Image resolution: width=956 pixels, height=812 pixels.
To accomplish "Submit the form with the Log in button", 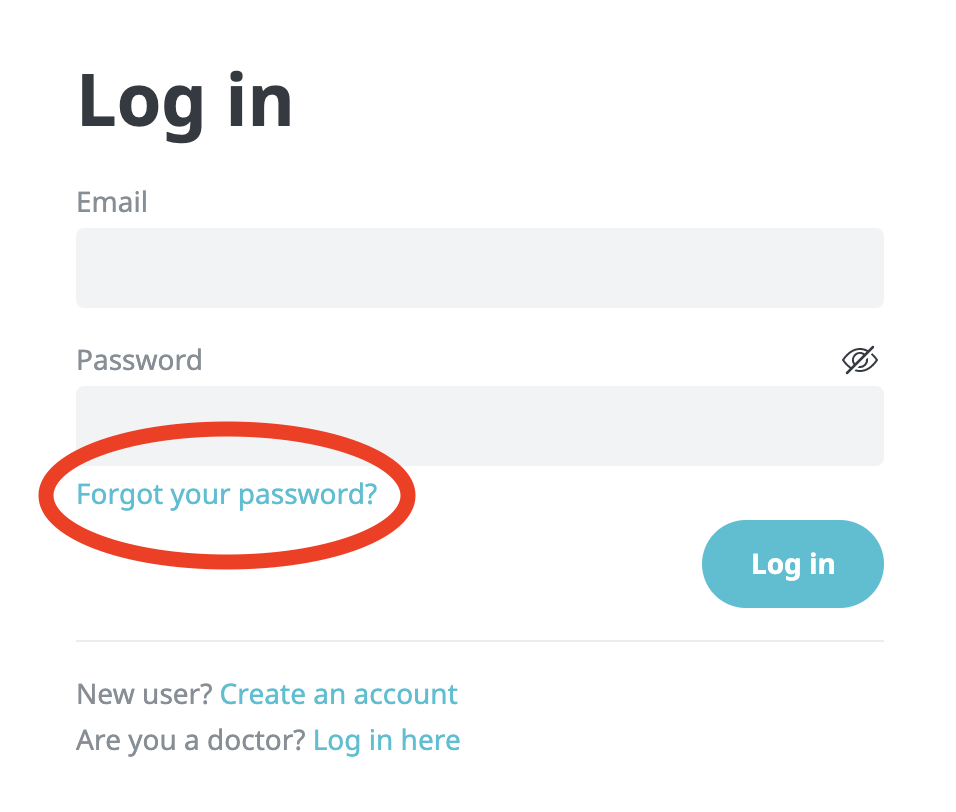I will click(793, 564).
